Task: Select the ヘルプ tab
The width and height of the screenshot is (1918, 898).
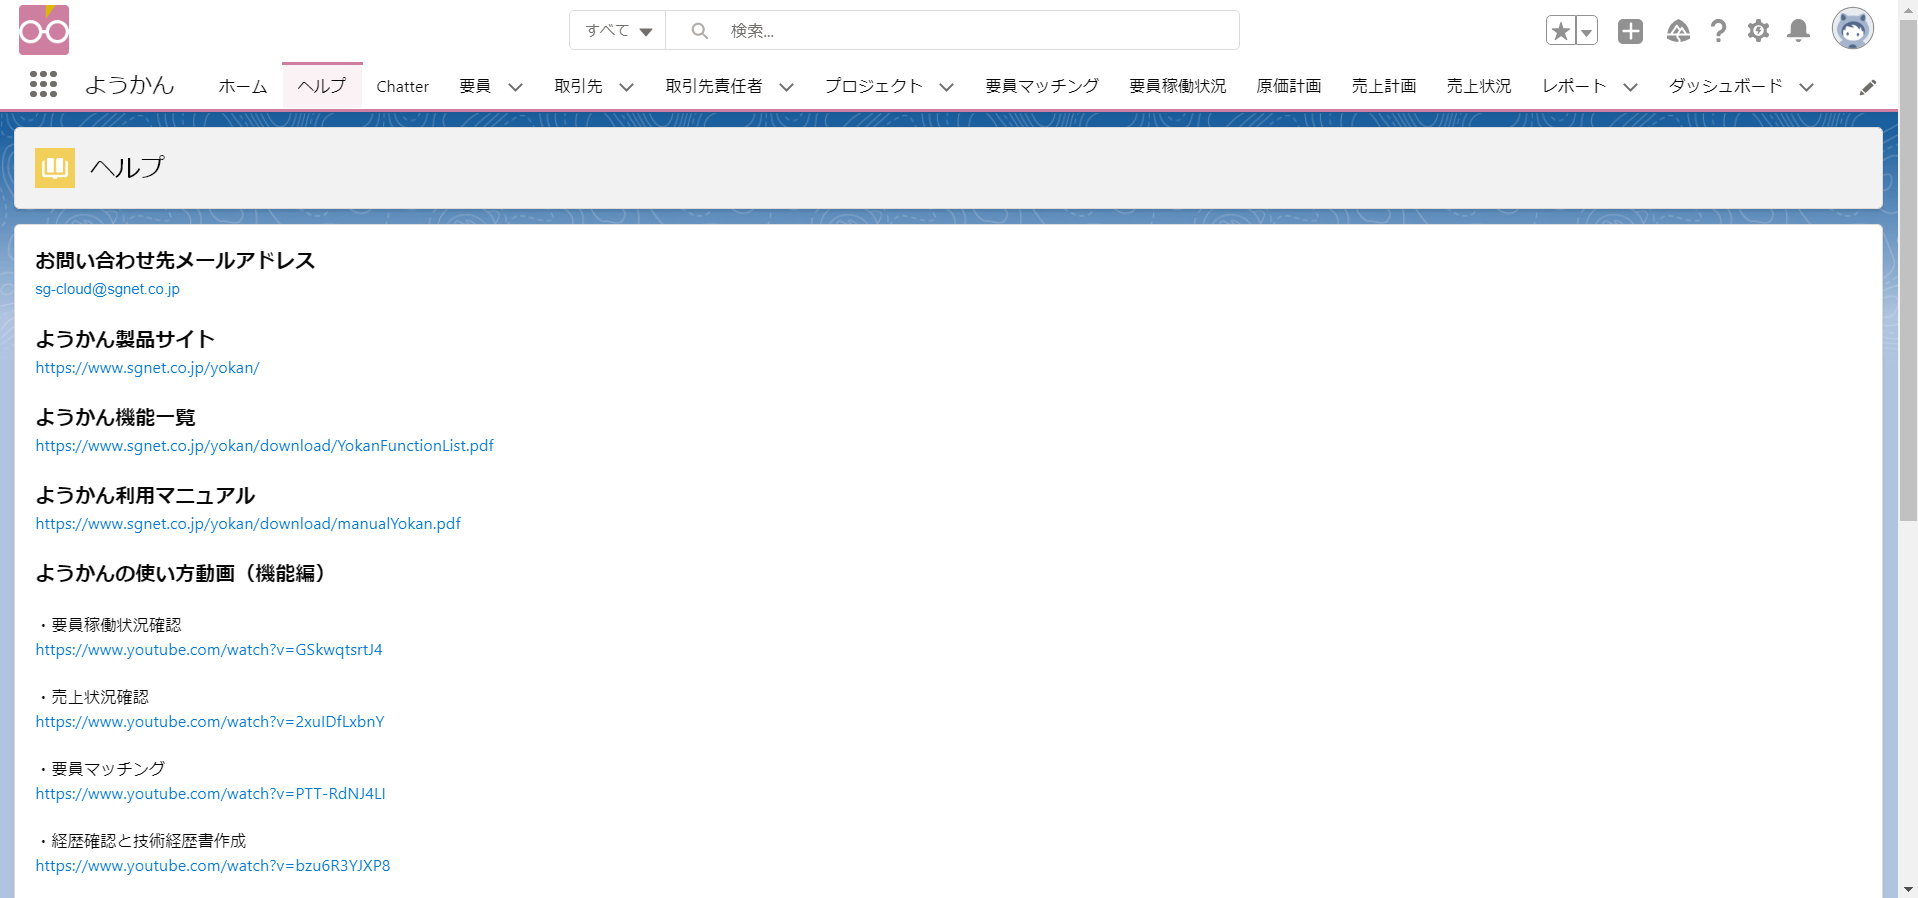Action: (x=322, y=86)
